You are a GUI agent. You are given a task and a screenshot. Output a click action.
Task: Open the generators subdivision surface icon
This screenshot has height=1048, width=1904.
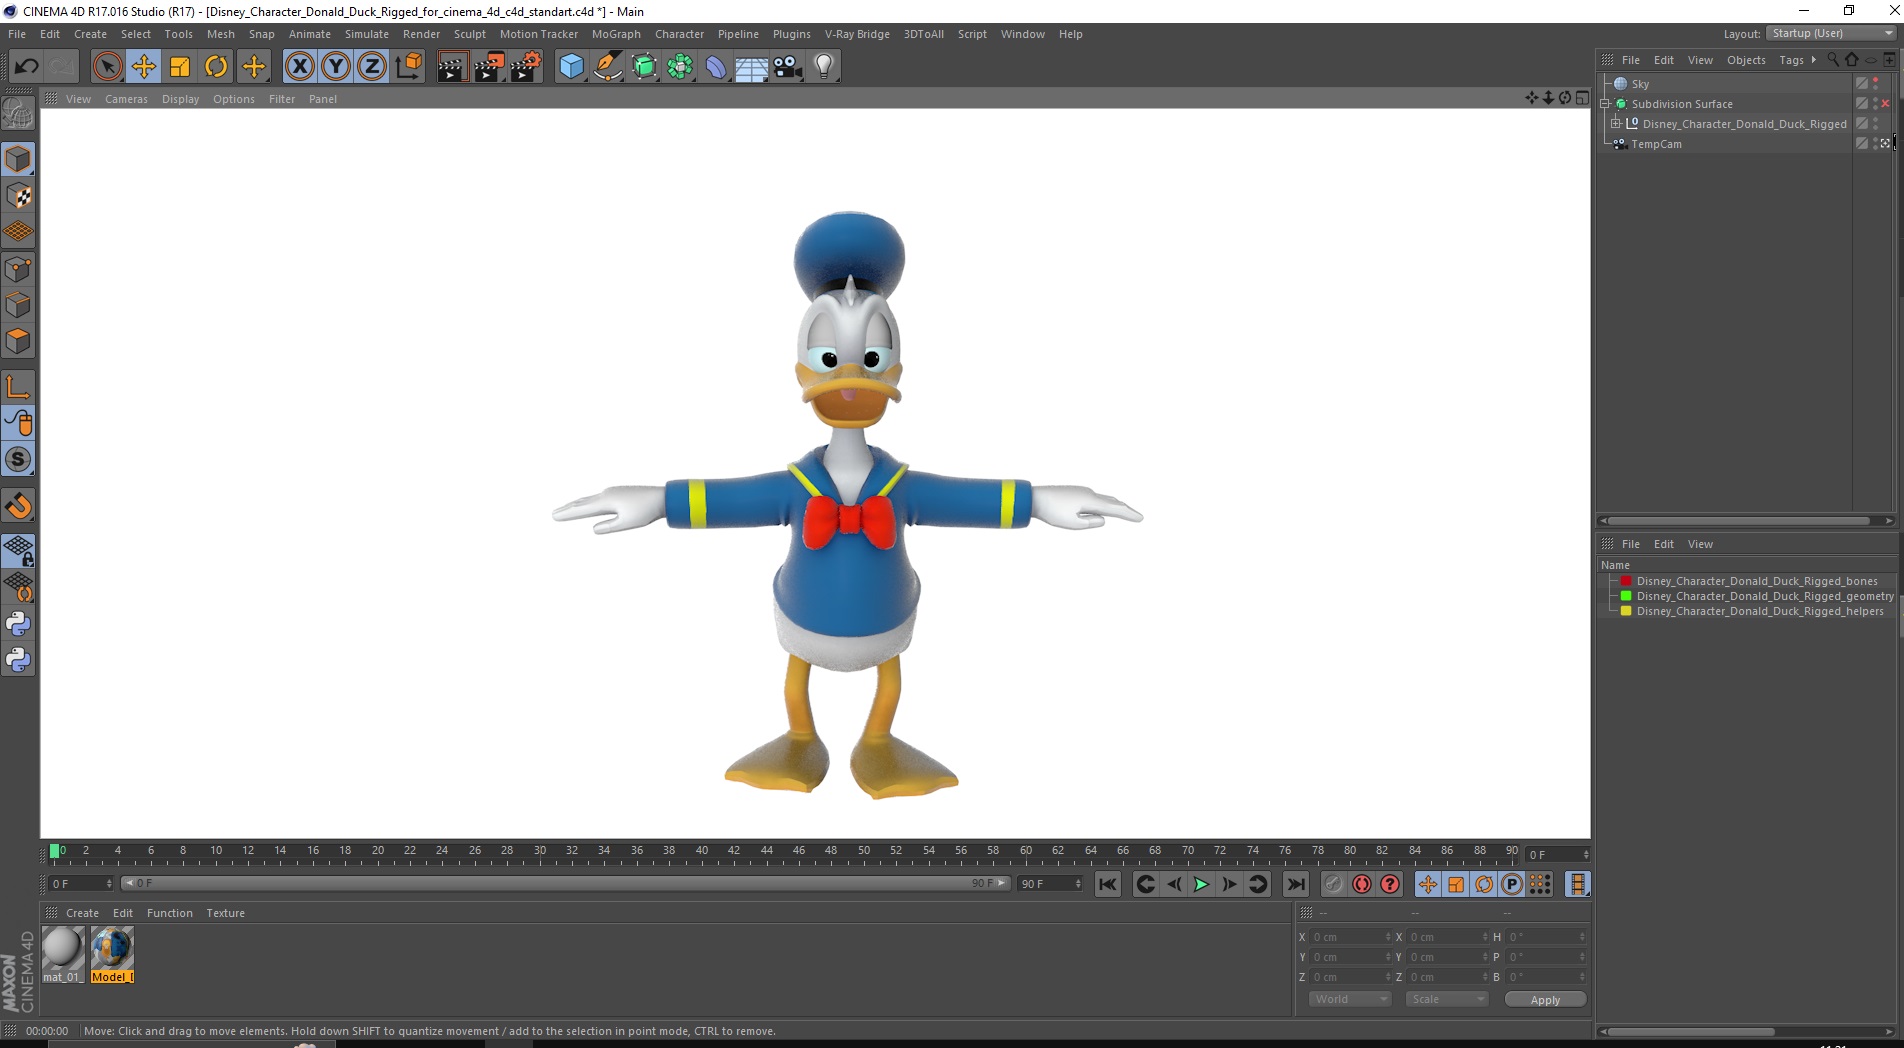point(644,67)
